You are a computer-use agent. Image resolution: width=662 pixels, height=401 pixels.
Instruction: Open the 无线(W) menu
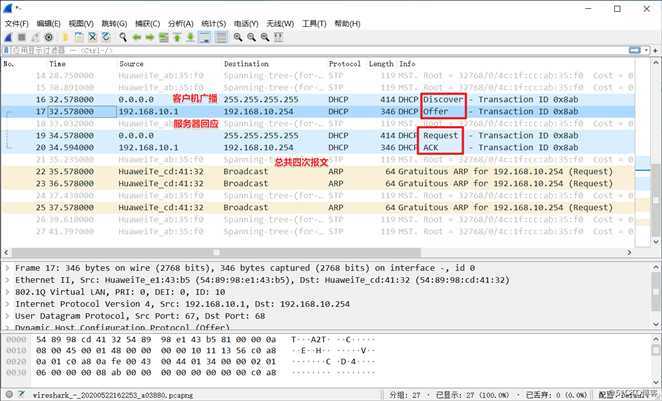tap(280, 24)
